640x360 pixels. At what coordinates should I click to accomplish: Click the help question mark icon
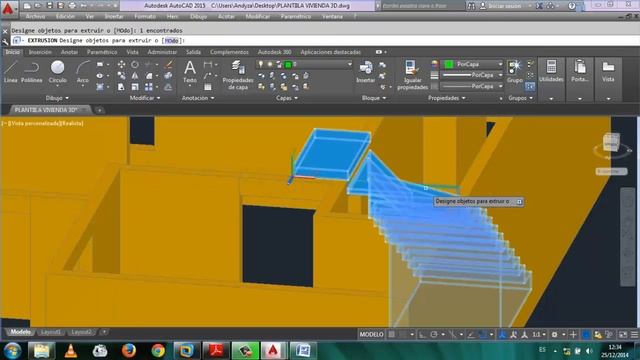572,6
